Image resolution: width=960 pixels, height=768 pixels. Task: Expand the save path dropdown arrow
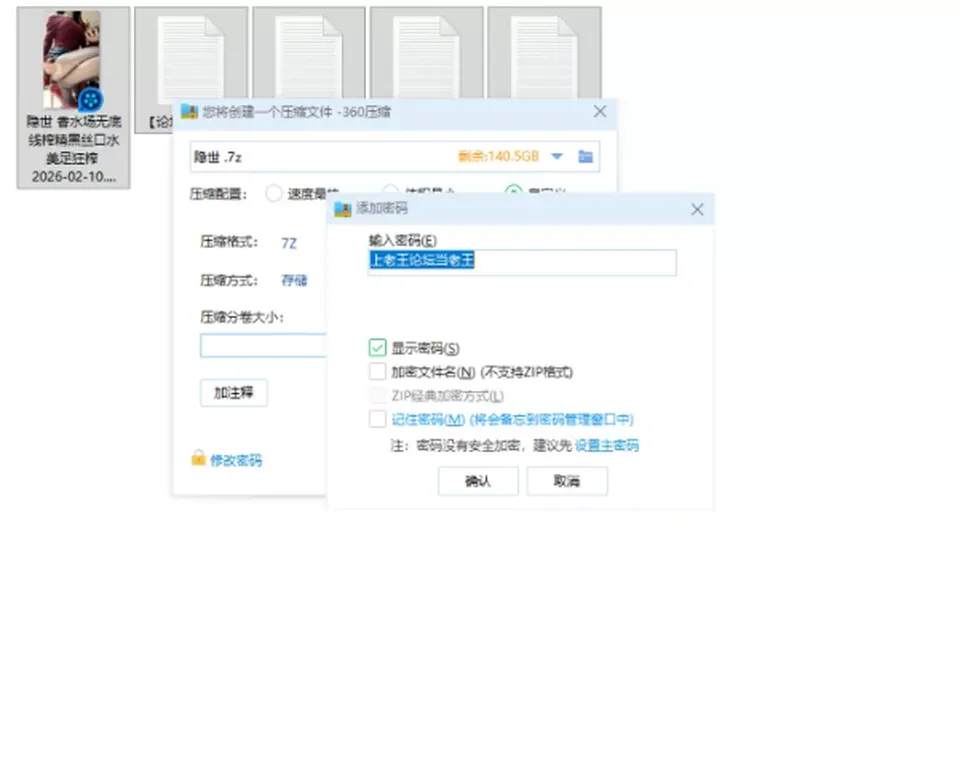557,157
